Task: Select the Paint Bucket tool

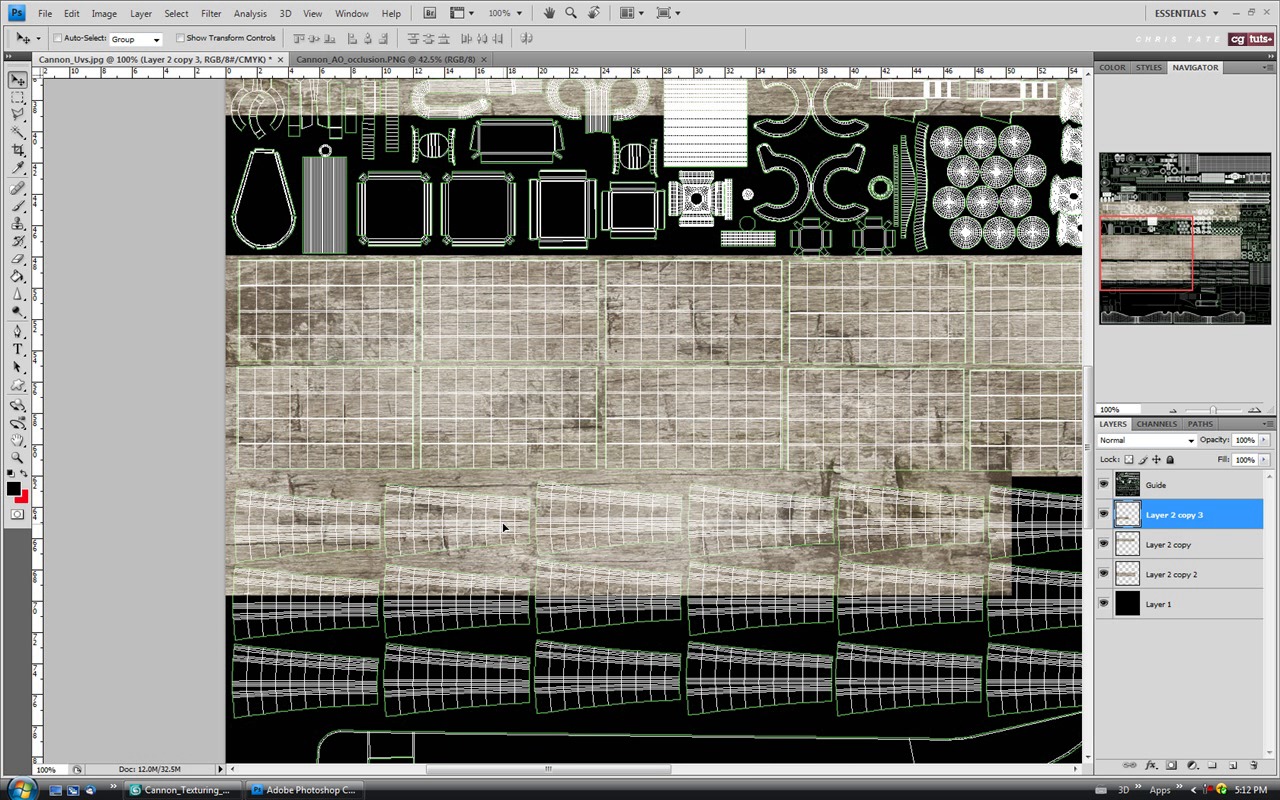Action: [18, 276]
